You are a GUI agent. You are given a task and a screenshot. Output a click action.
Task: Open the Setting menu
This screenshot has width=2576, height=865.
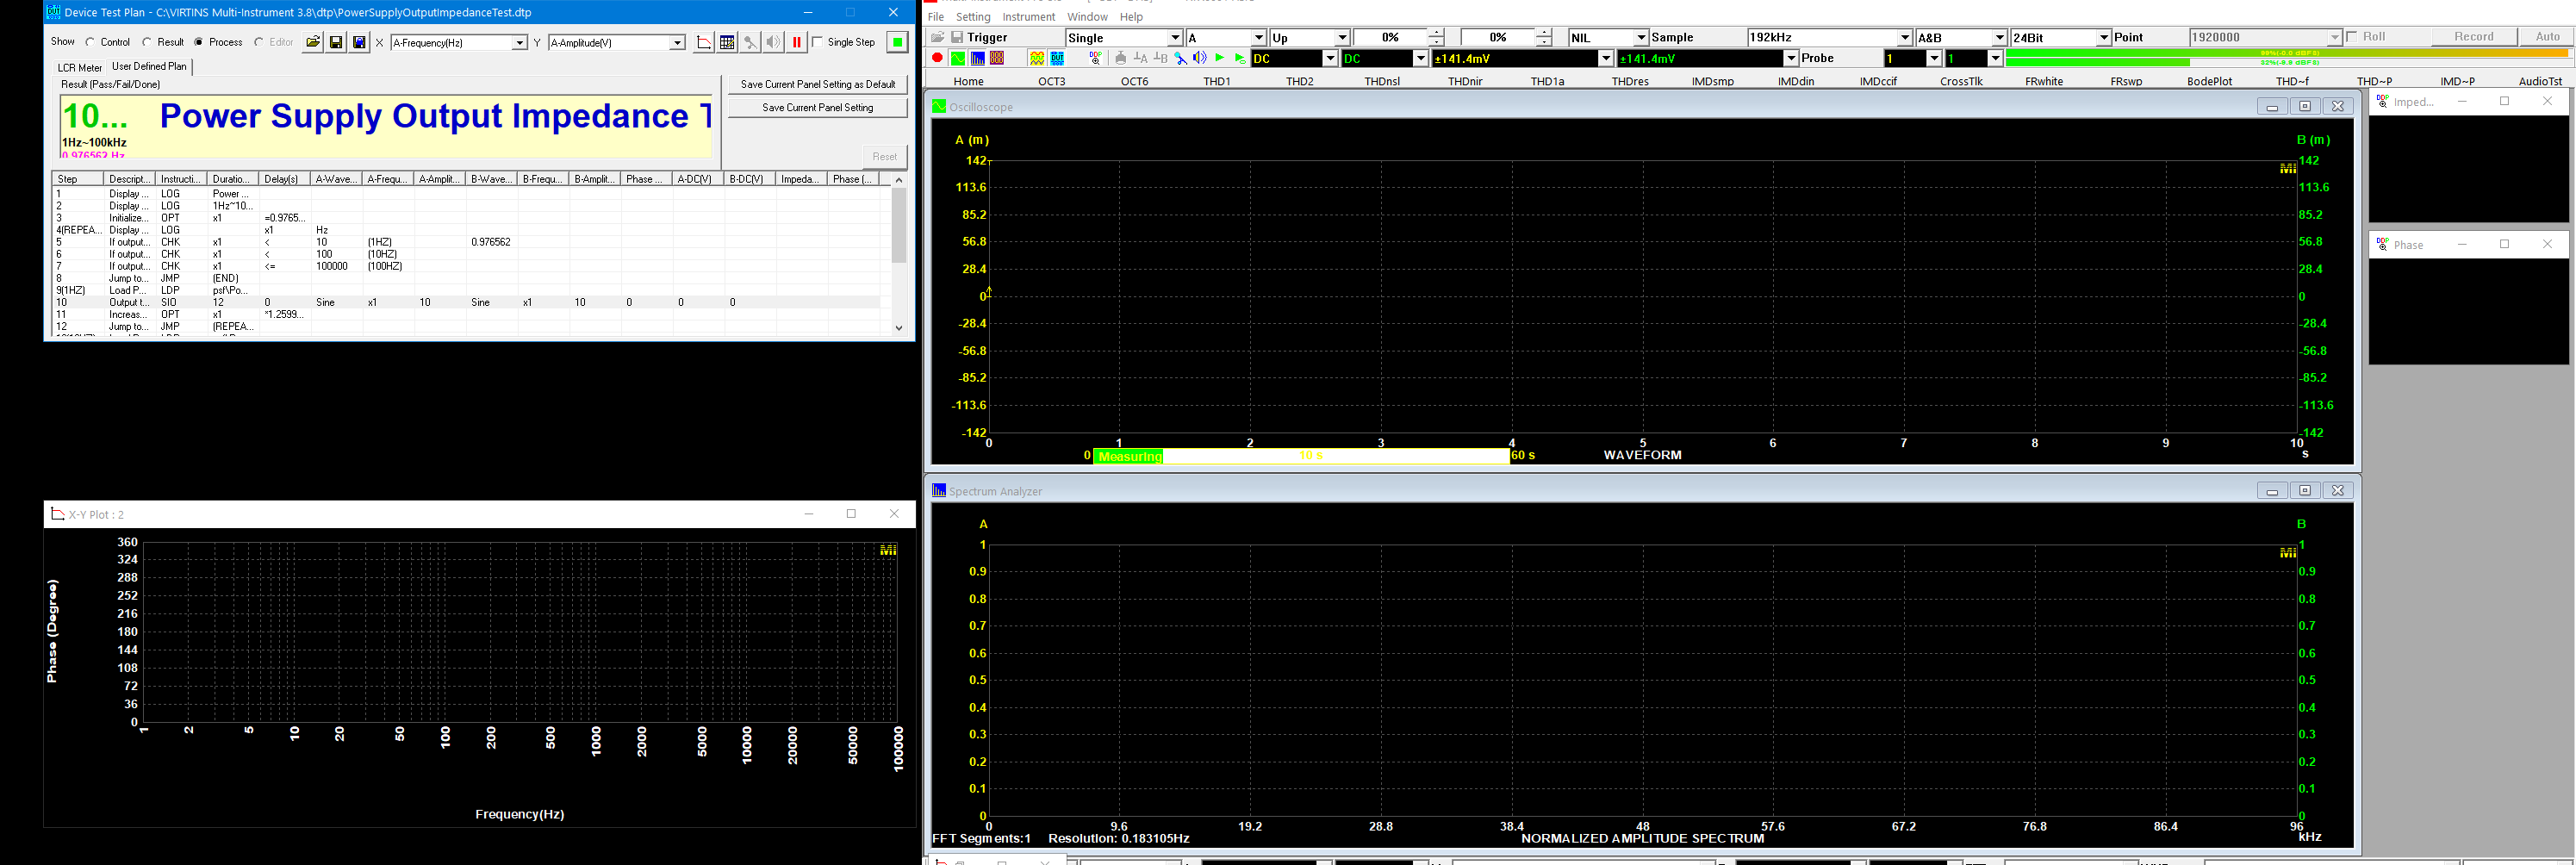(973, 17)
